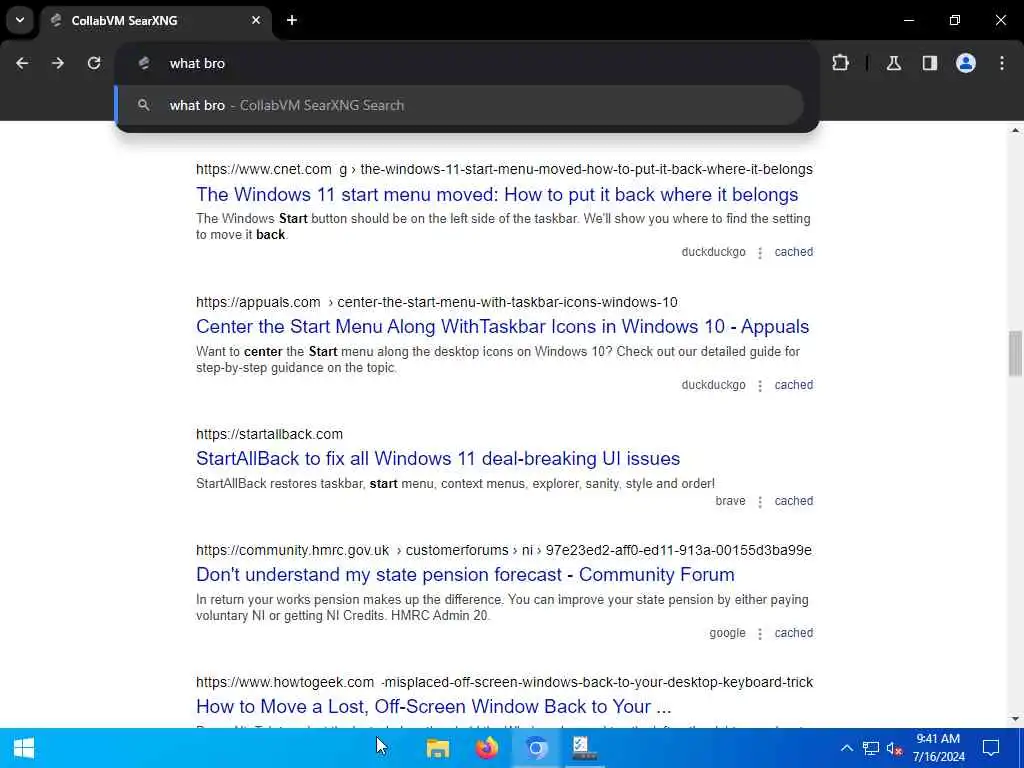The height and width of the screenshot is (768, 1024).
Task: Open the Windows Start menu
Action: pyautogui.click(x=24, y=748)
